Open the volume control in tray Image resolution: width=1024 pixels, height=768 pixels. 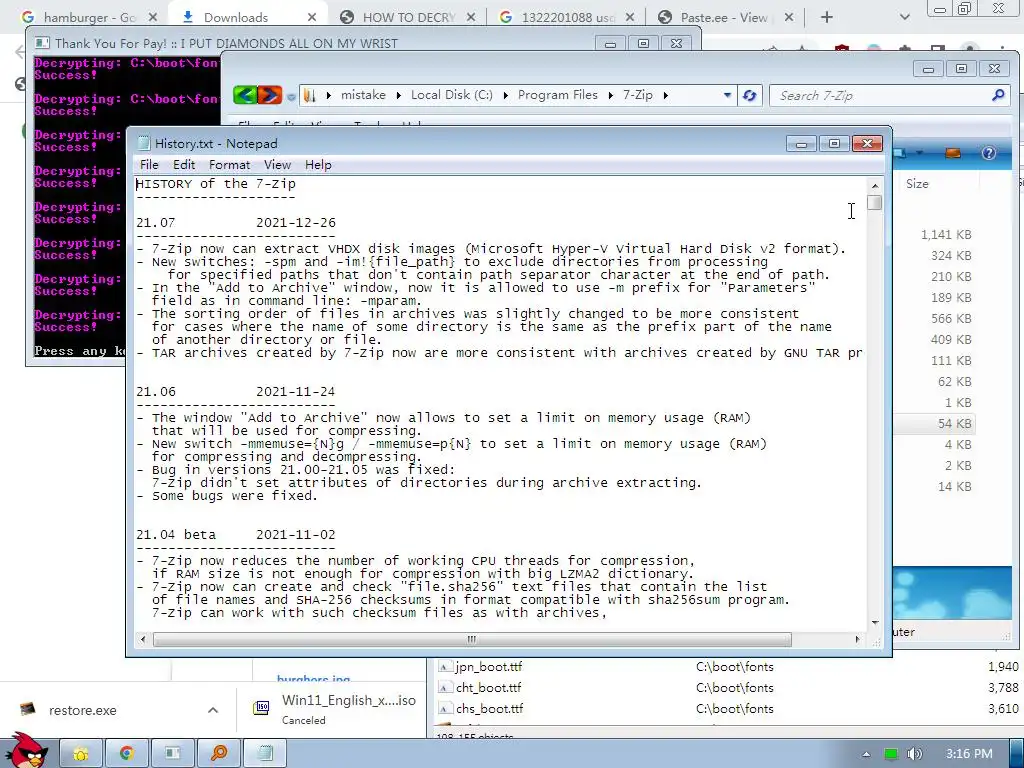pyautogui.click(x=915, y=754)
